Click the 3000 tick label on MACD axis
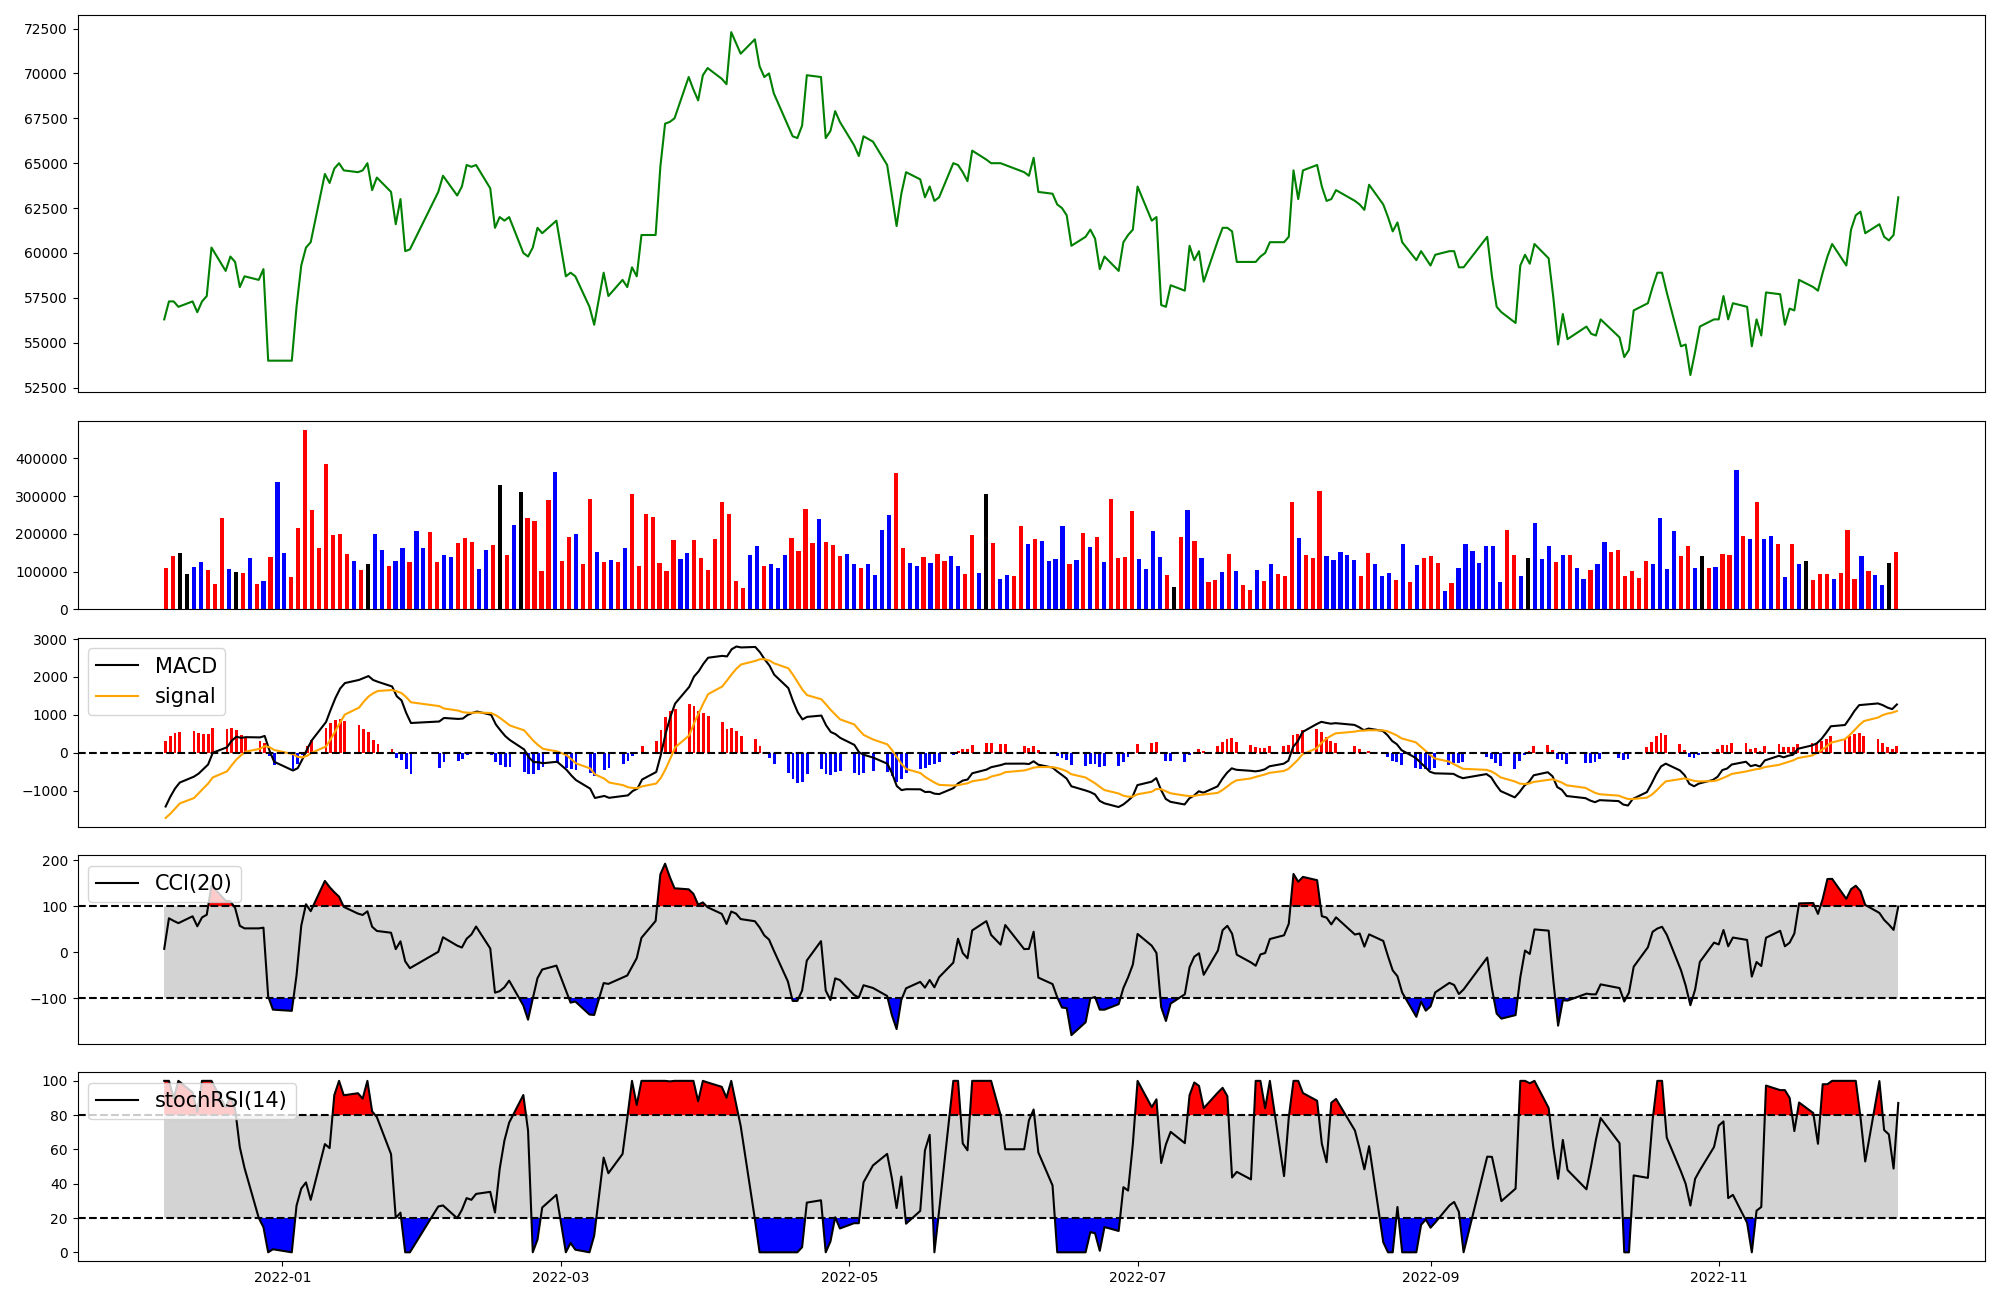The width and height of the screenshot is (2000, 1300). 52,640
